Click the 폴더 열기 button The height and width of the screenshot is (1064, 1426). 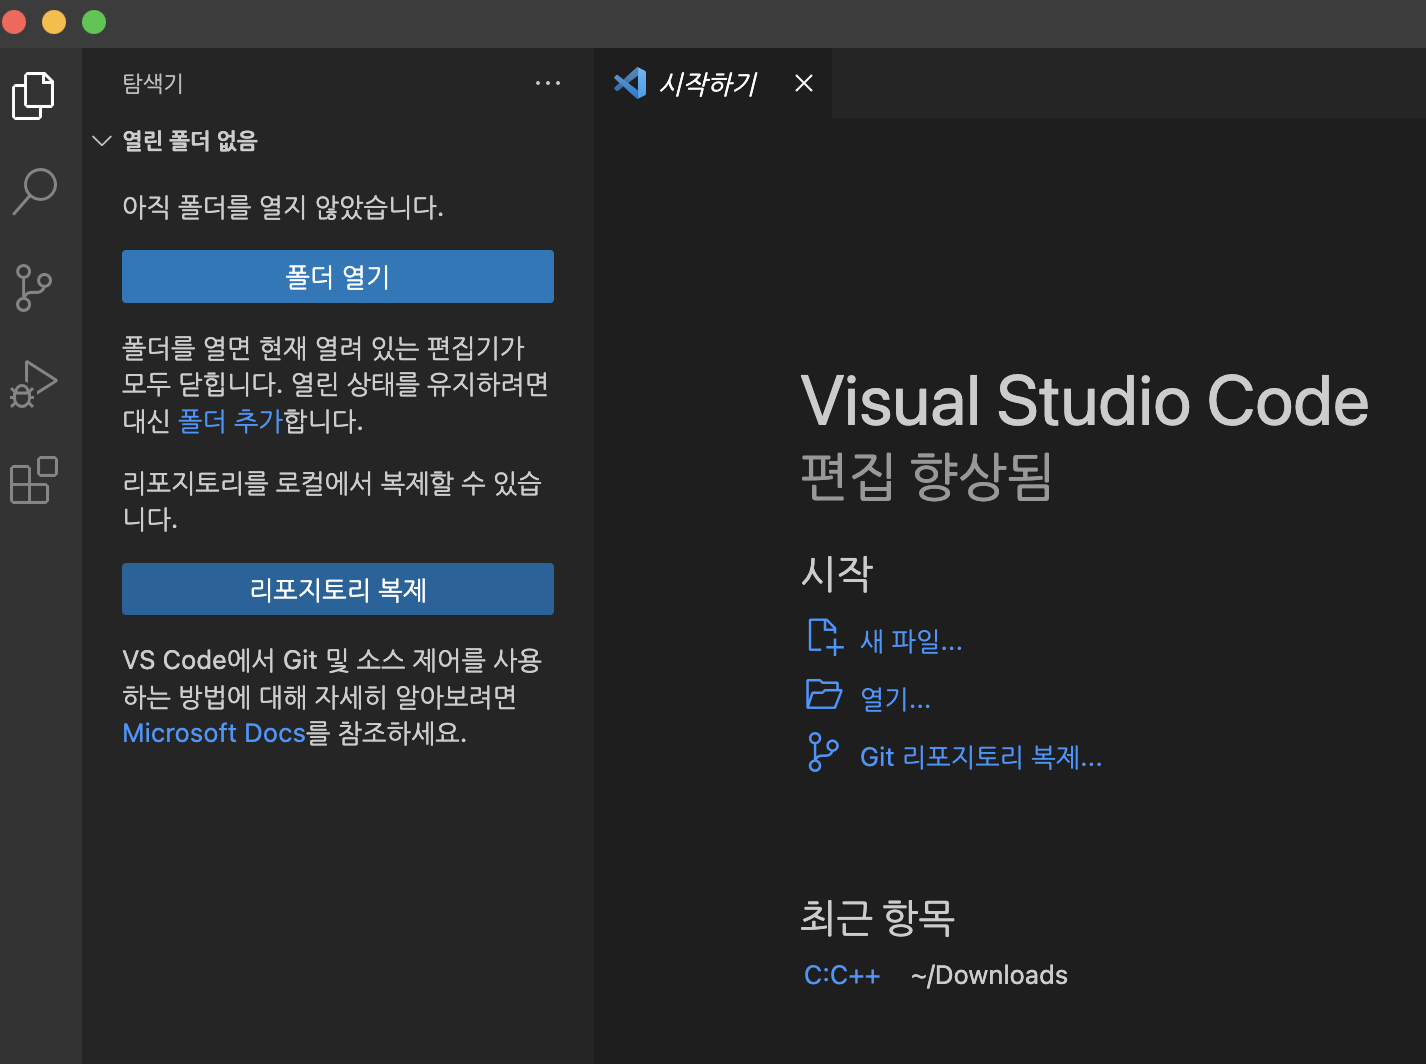coord(338,276)
